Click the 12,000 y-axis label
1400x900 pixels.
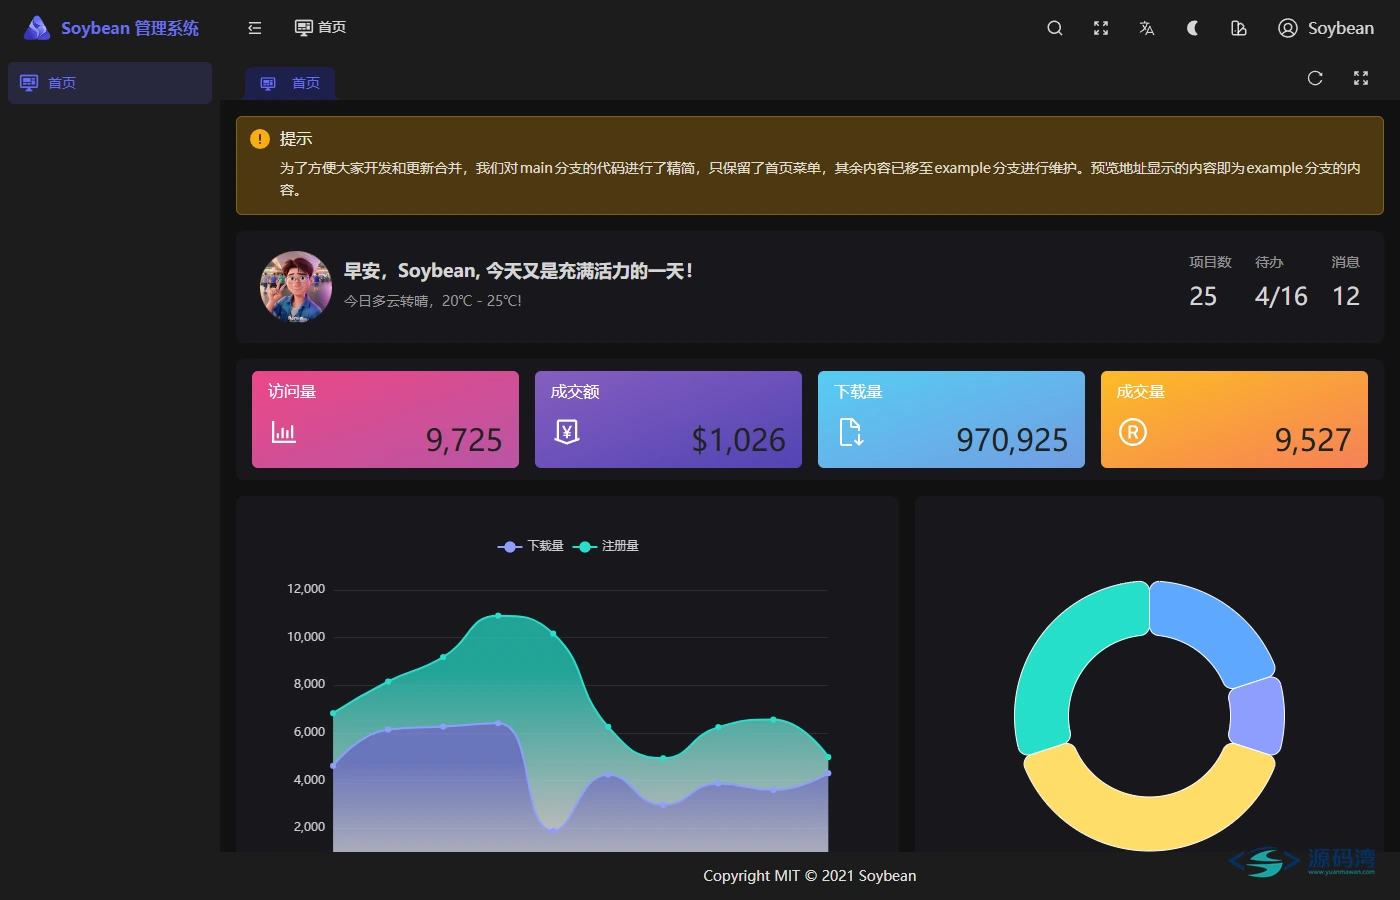click(306, 589)
